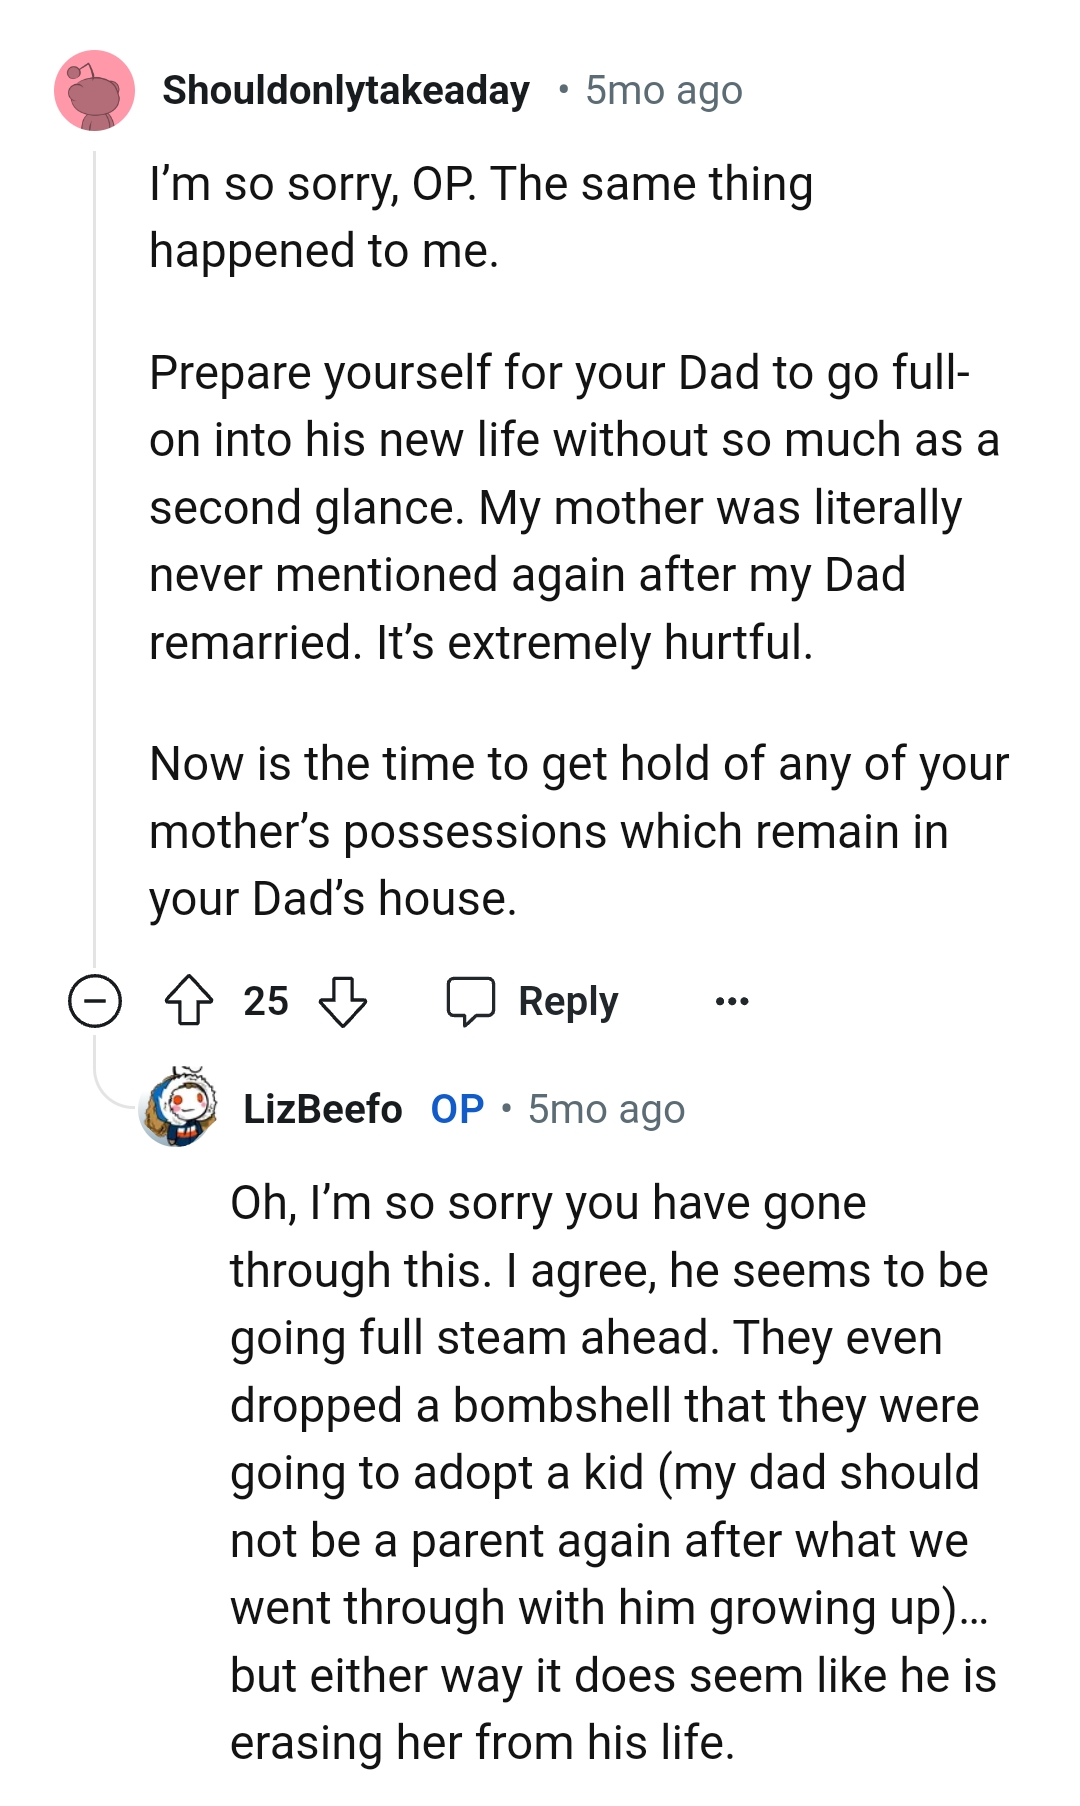Click the timestamp on LizBeefo's reply
This screenshot has height=1806, width=1080.
pyautogui.click(x=606, y=1109)
